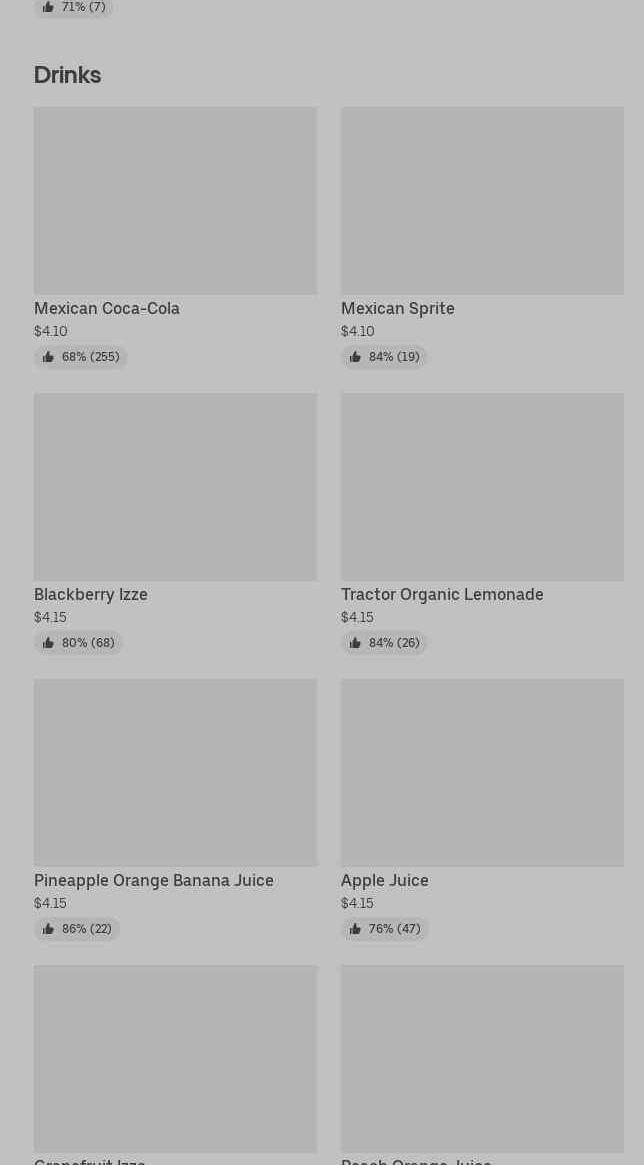Click thumbs-up icon under Blackberry Izze
This screenshot has height=1165, width=644.
click(x=48, y=643)
